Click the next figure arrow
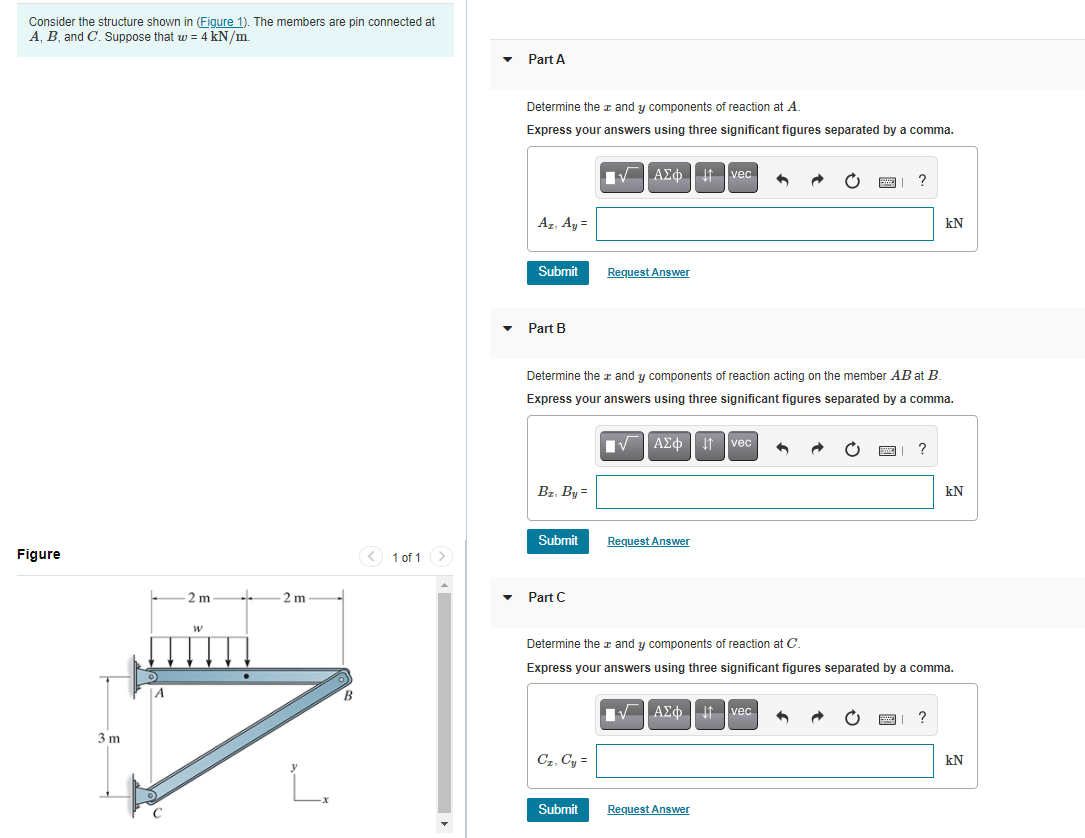The image size is (1085, 838). tap(441, 556)
